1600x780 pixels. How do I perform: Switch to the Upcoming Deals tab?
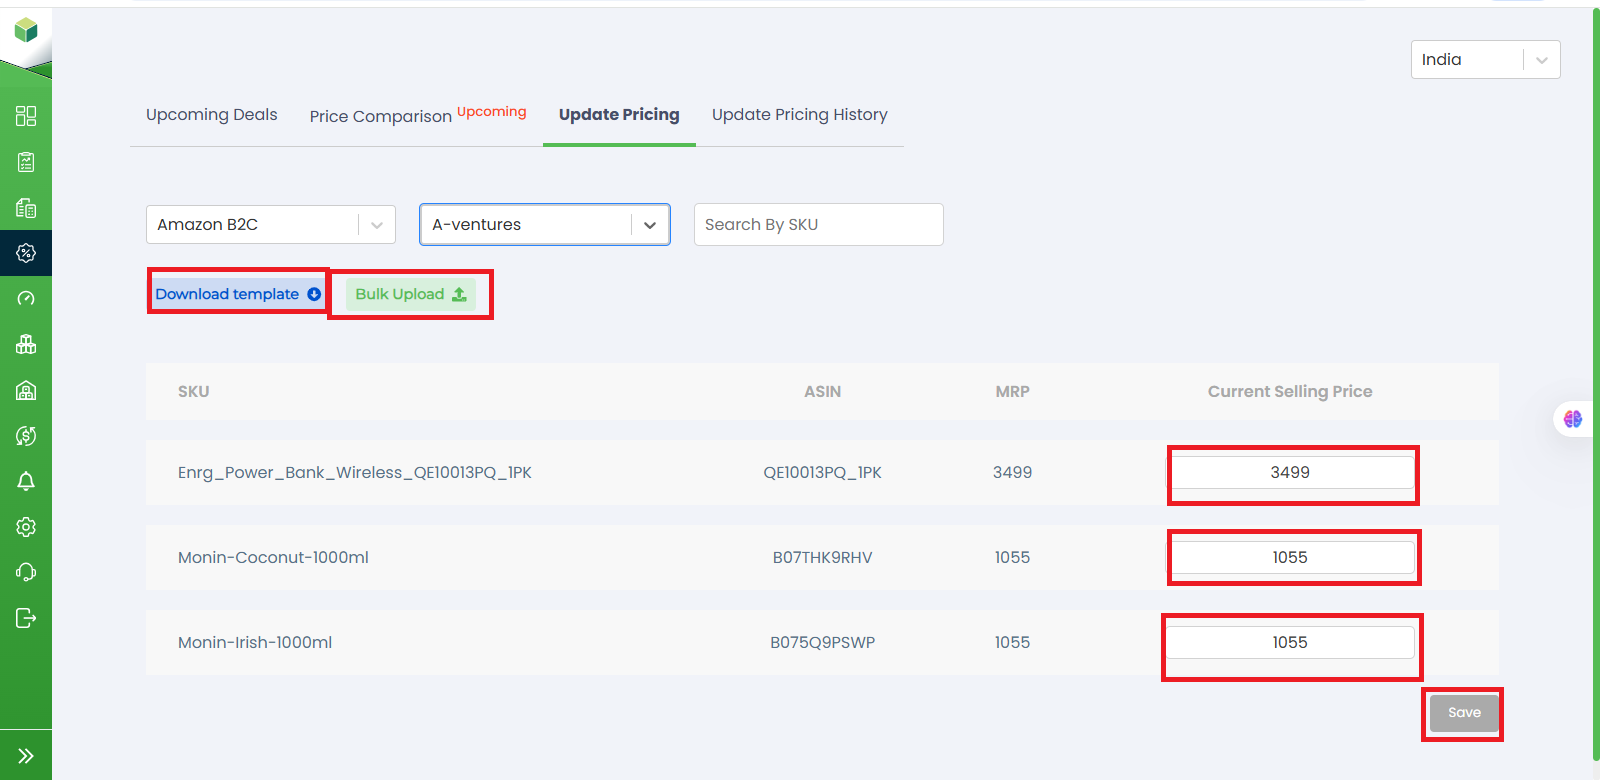click(212, 115)
